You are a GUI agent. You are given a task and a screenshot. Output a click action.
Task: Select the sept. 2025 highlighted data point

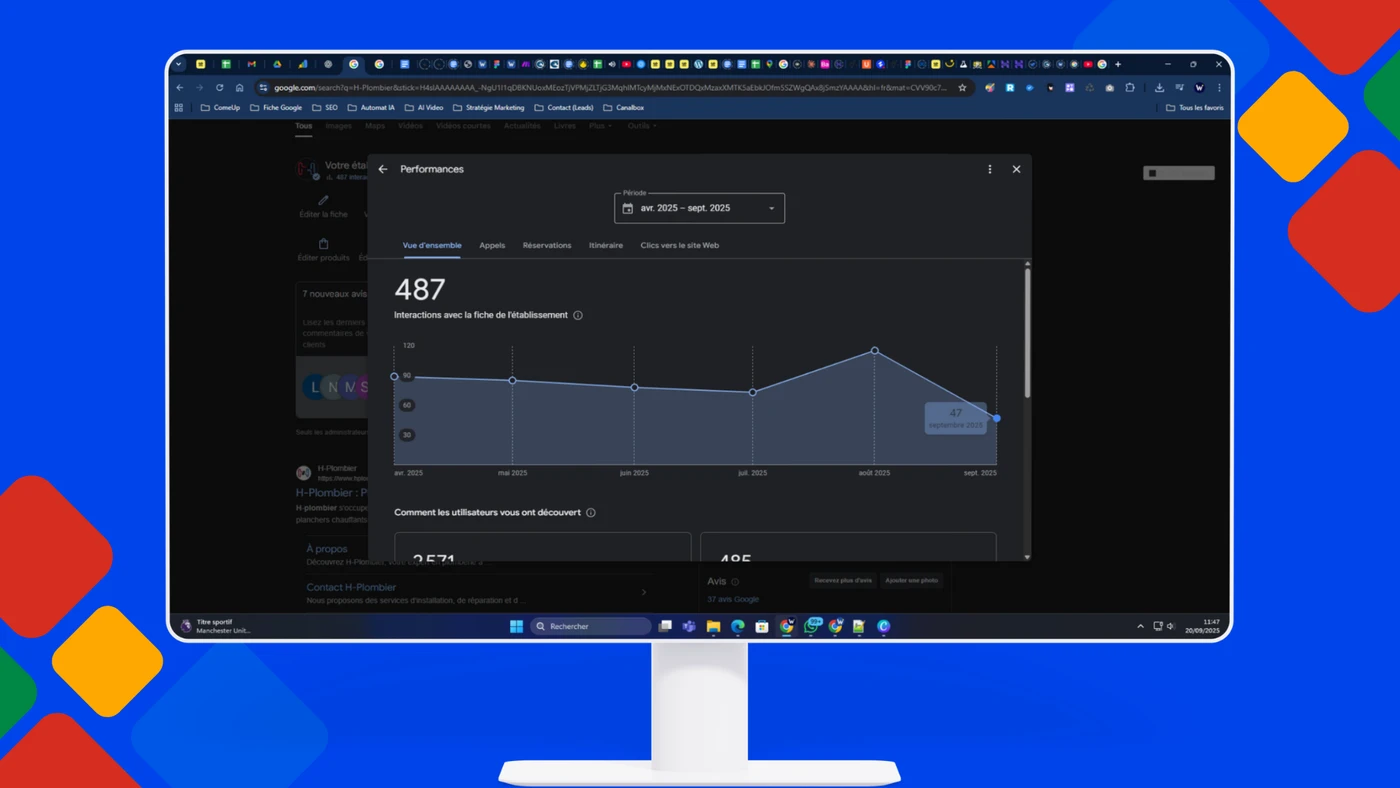pos(997,418)
